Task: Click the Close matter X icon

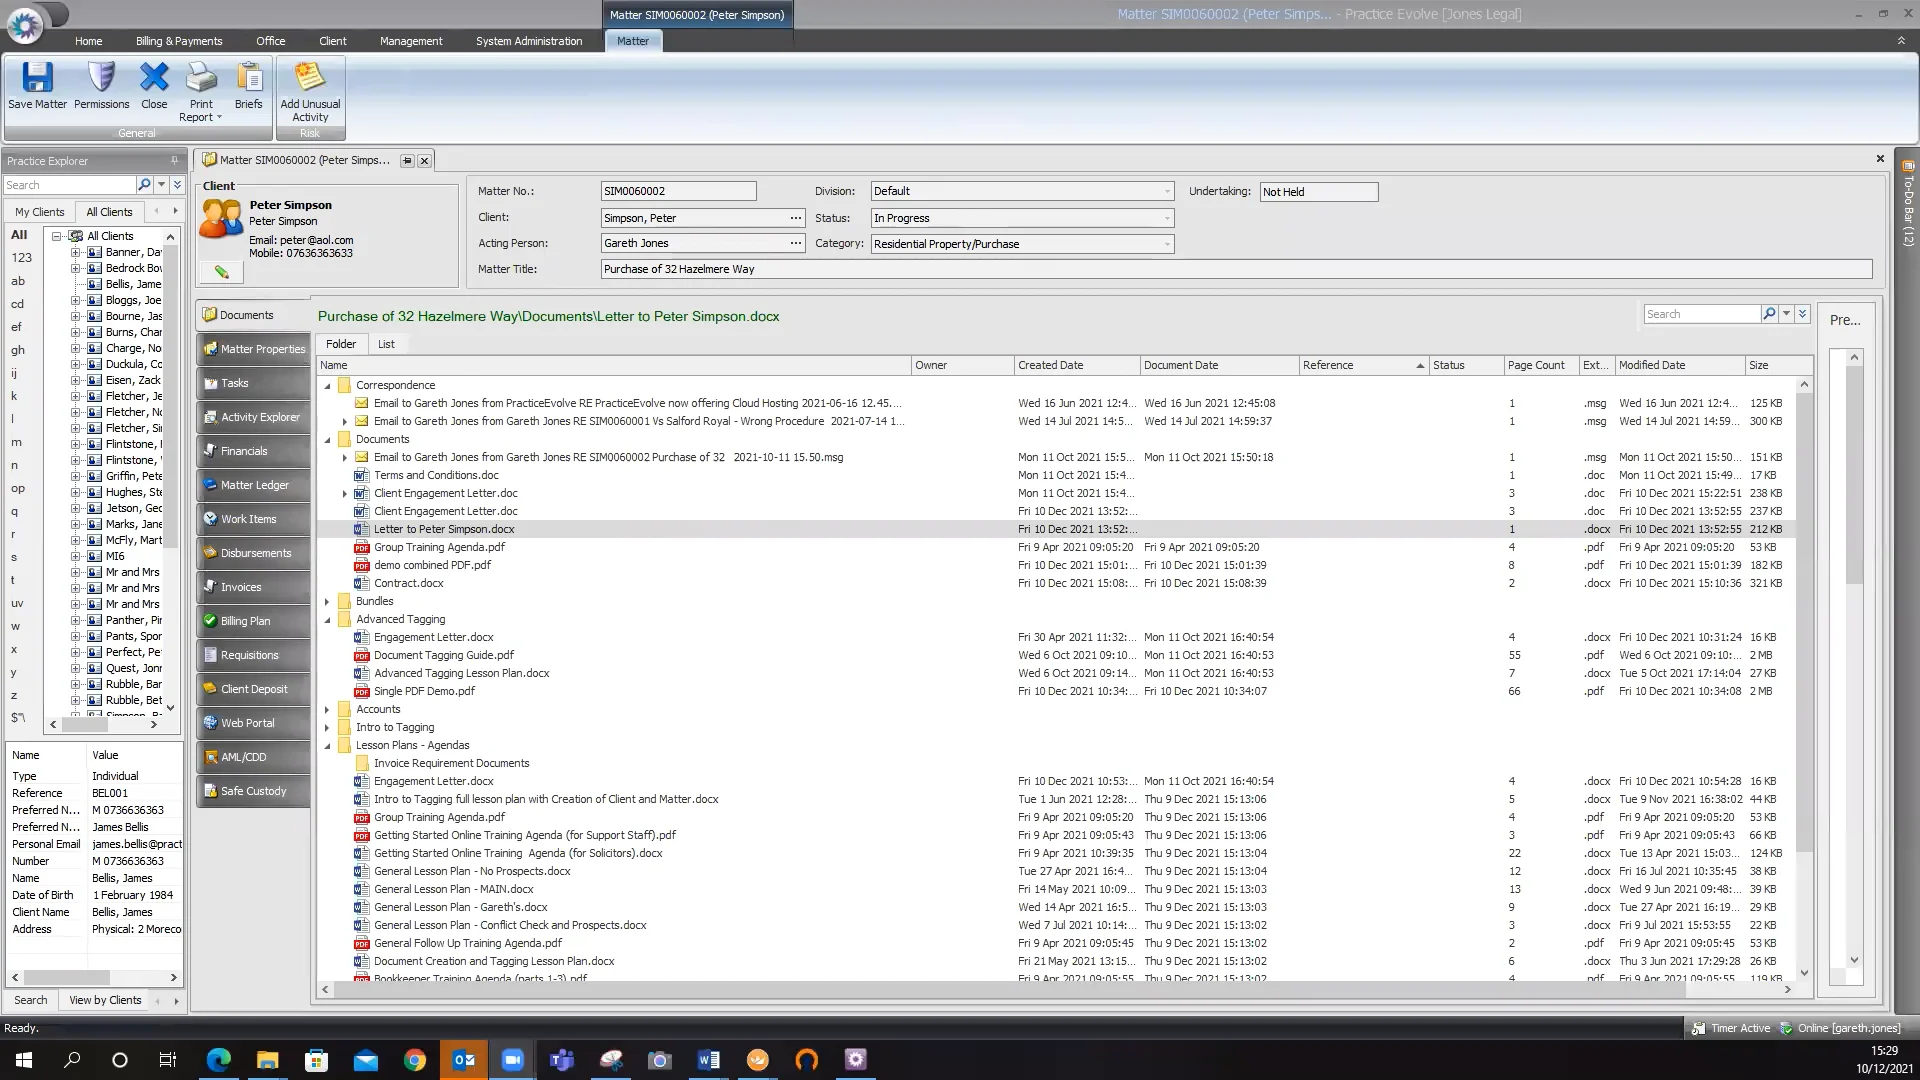Action: coord(154,78)
